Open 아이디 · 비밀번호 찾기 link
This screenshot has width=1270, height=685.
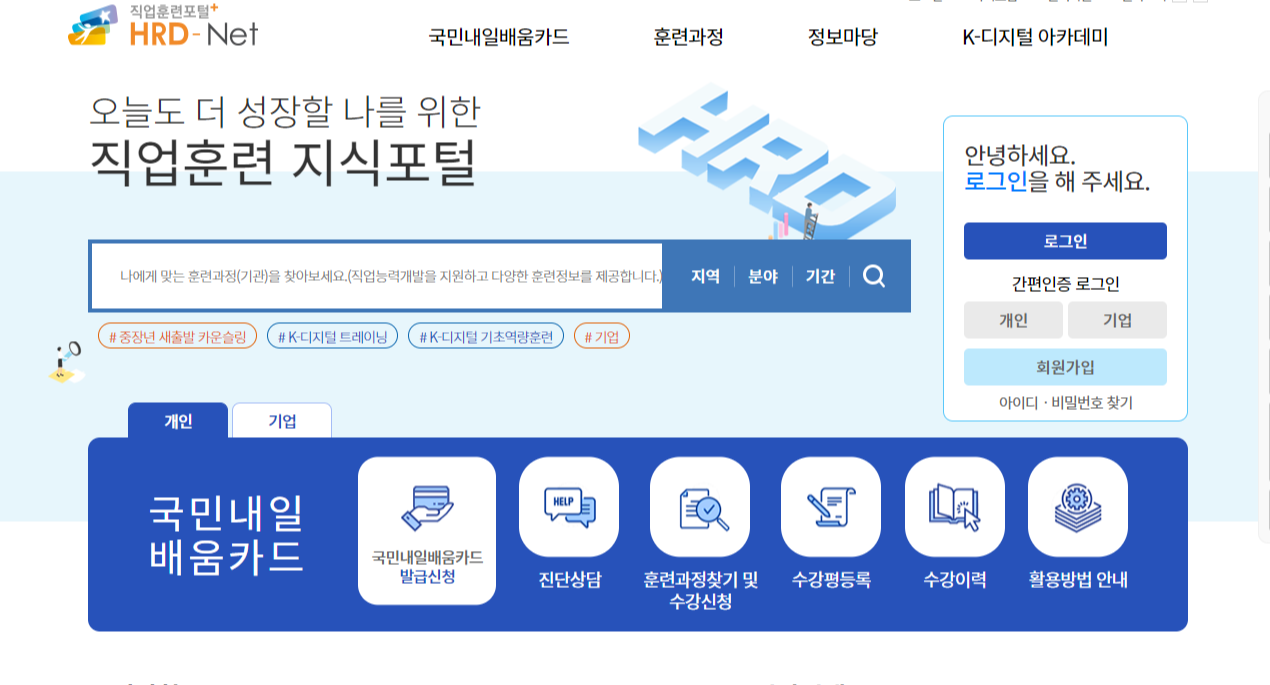pyautogui.click(x=1065, y=403)
